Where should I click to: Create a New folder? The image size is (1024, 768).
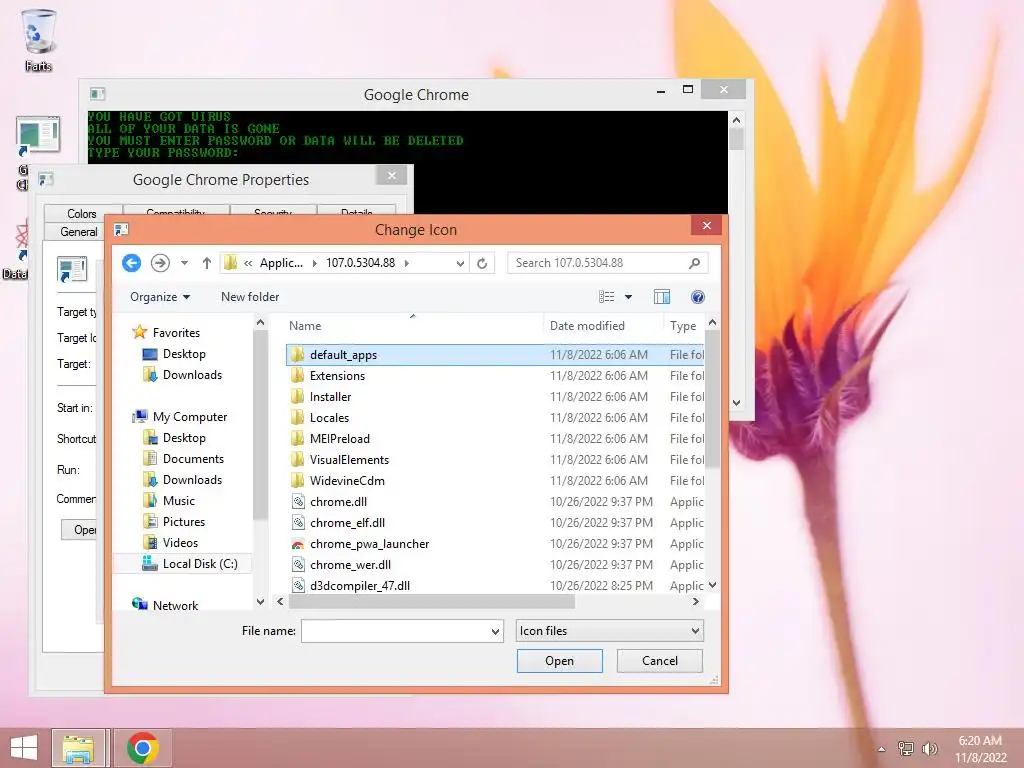[x=250, y=296]
